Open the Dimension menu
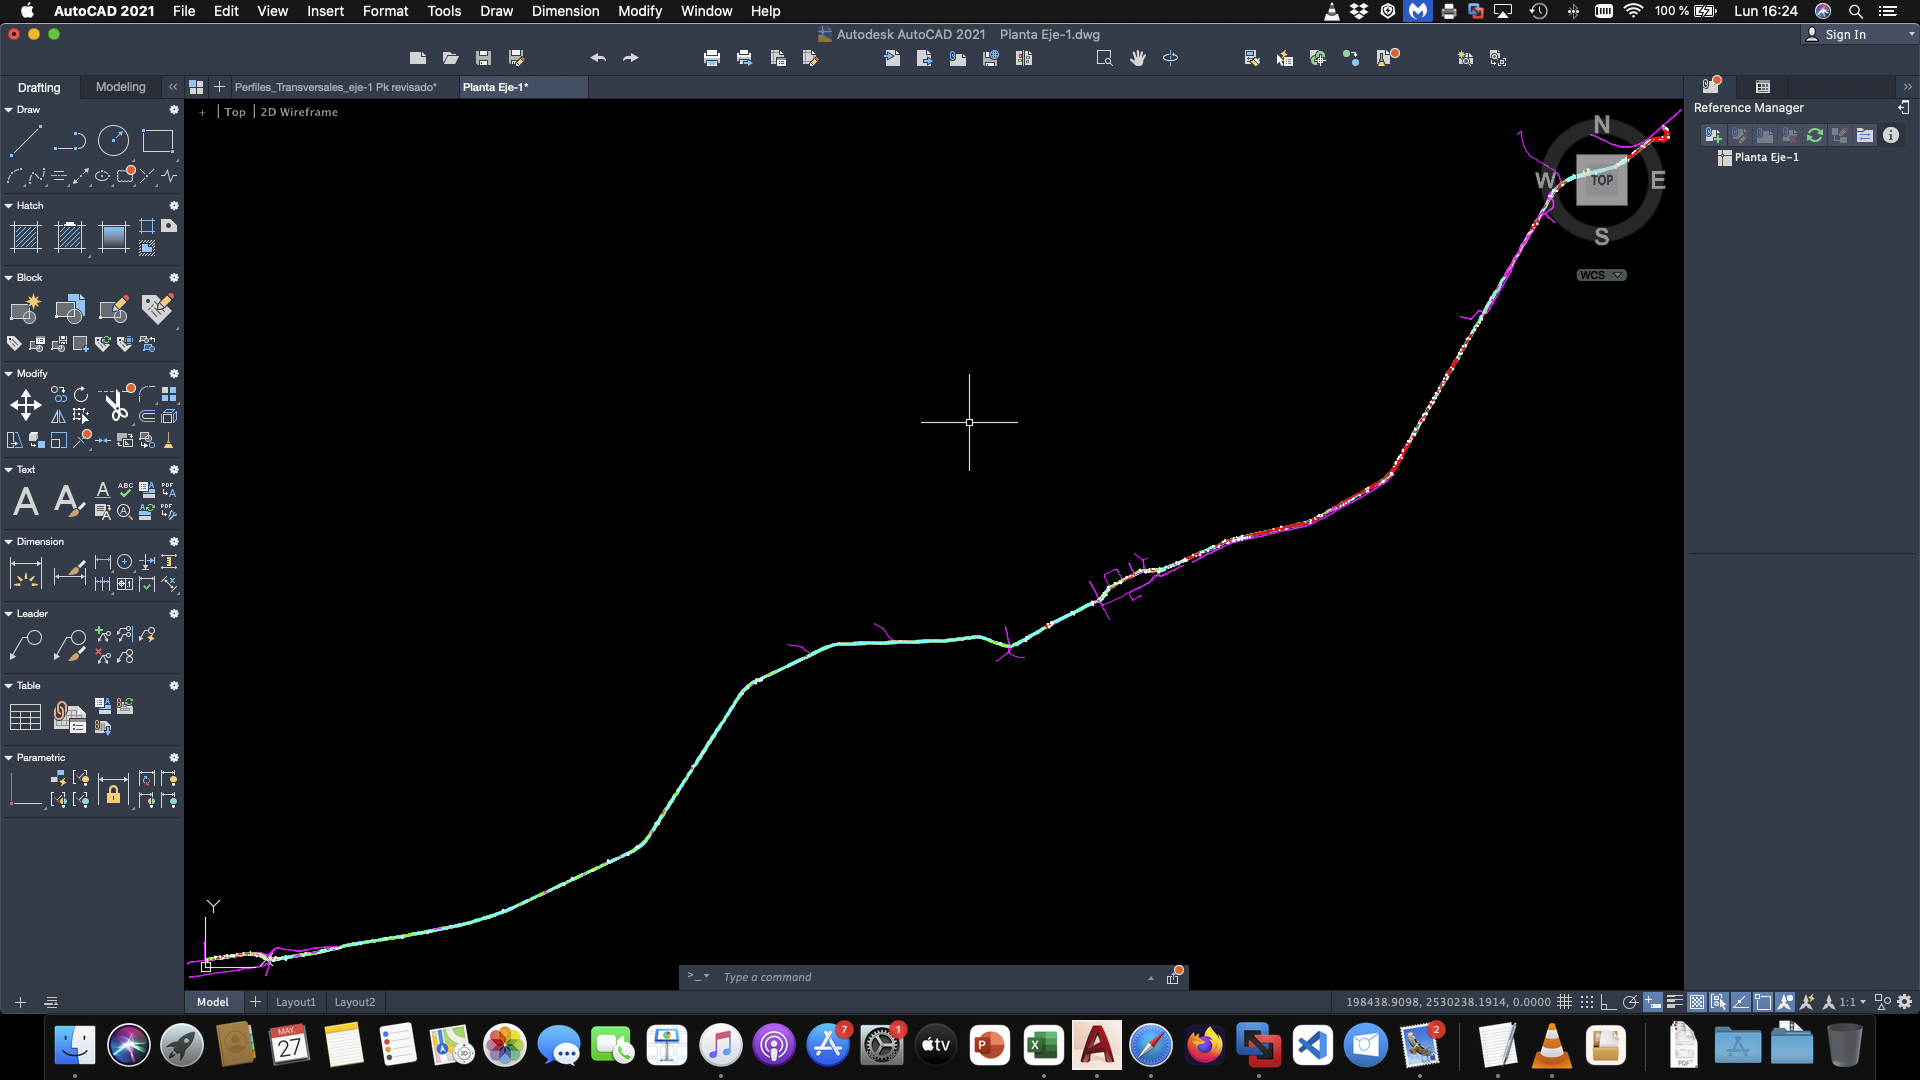The height and width of the screenshot is (1080, 1920). 565,11
